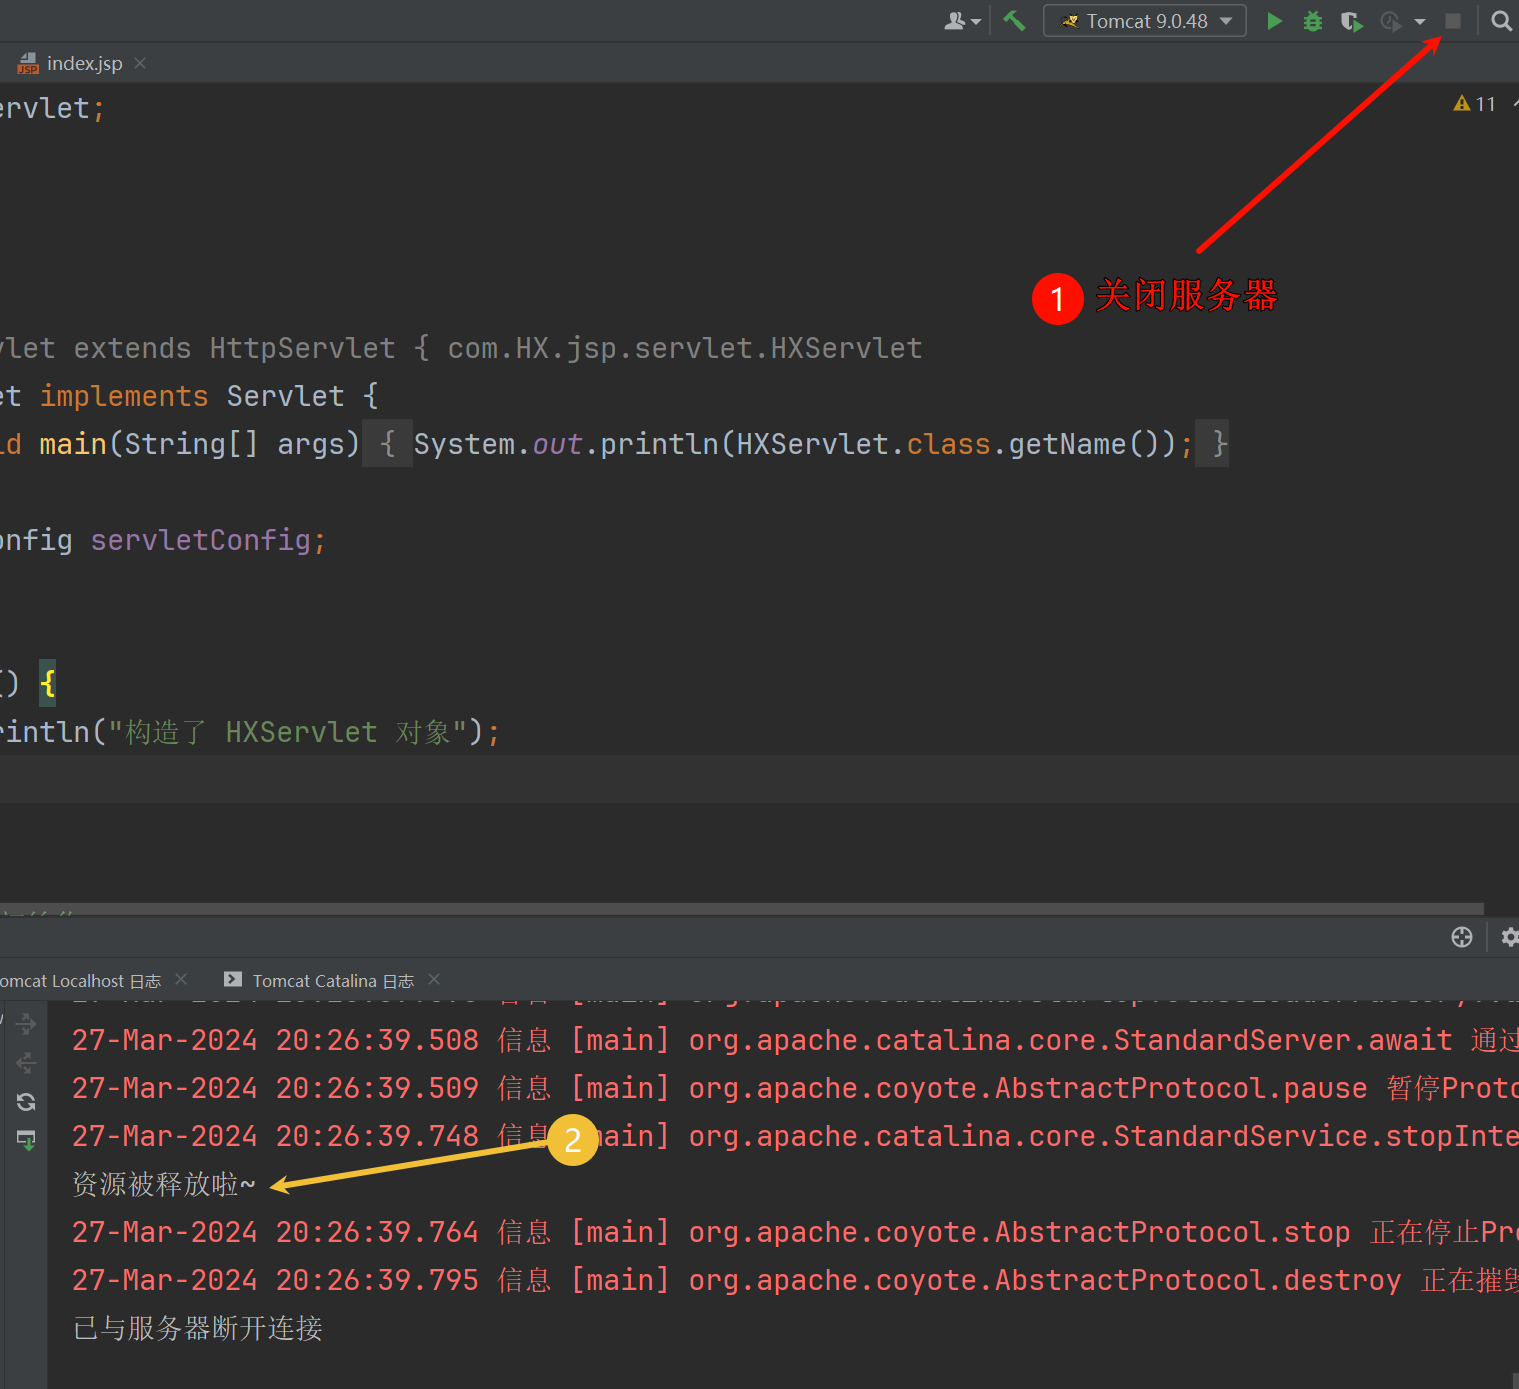Expand the folded main method body

click(x=387, y=444)
